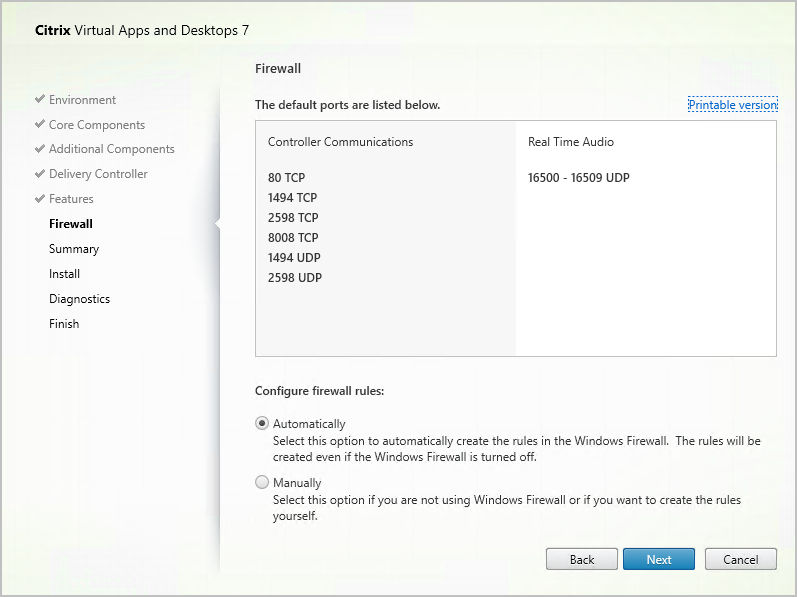
Task: Click the Real Time Audio heading
Action: point(571,142)
